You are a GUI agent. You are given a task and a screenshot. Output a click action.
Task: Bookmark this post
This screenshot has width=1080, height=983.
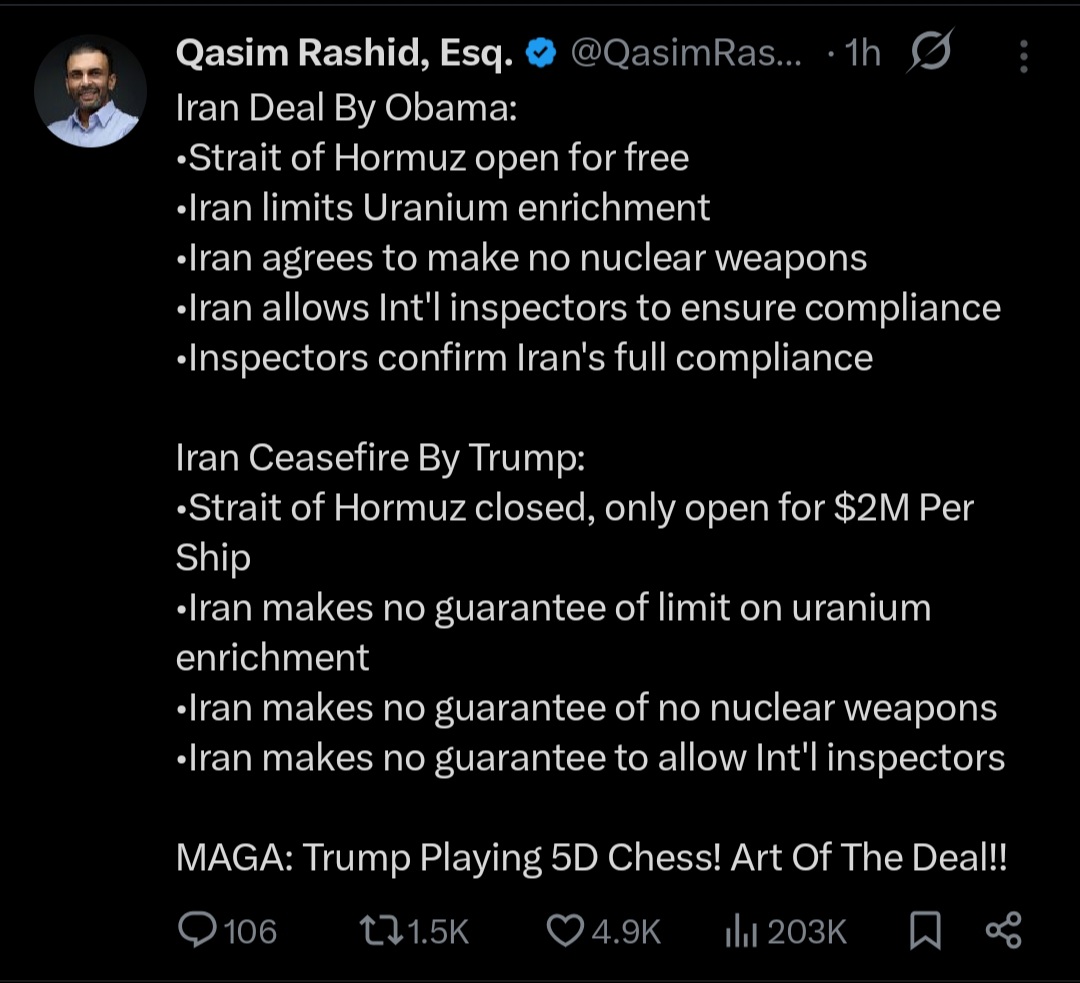click(x=925, y=932)
